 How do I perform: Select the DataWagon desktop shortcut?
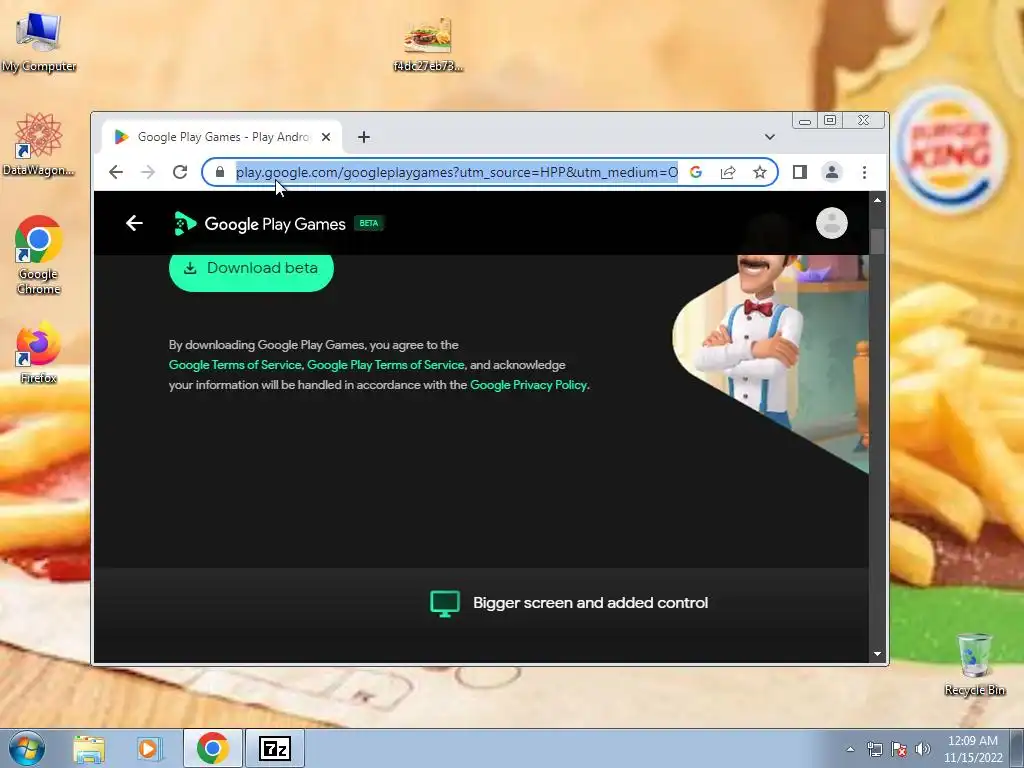(39, 144)
